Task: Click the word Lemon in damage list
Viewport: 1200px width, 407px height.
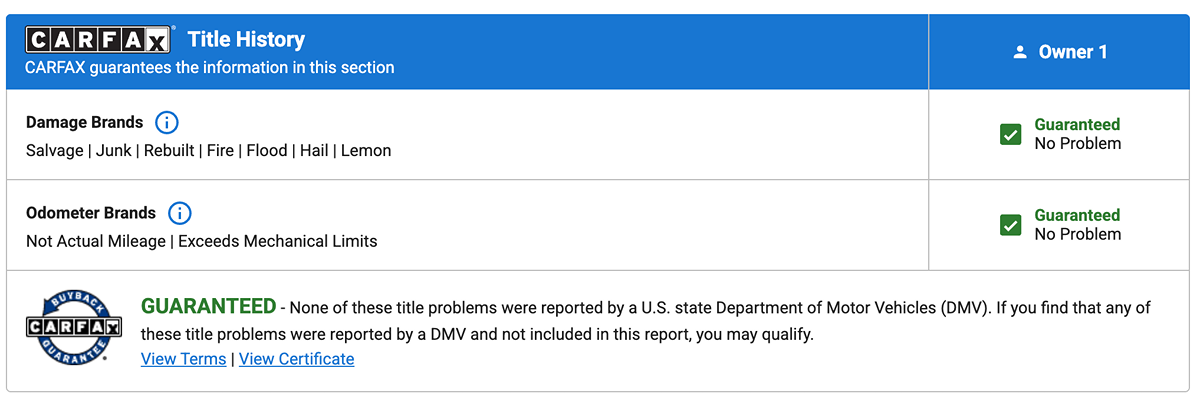Action: (x=366, y=151)
